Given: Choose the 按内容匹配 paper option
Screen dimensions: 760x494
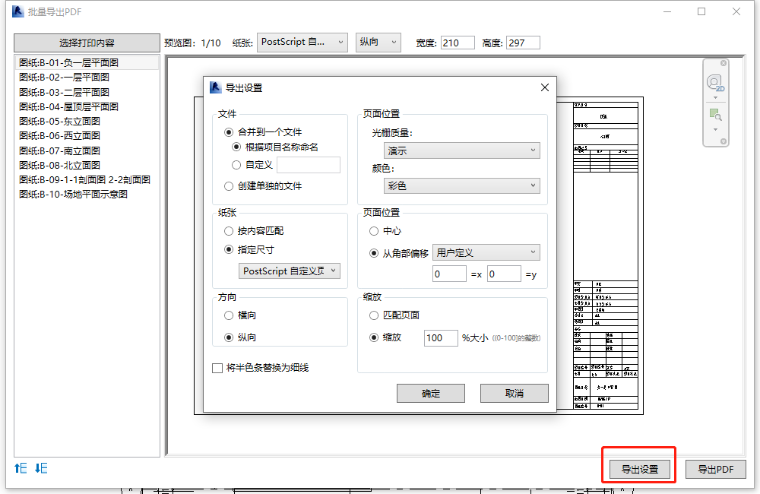Looking at the screenshot, I should (x=229, y=230).
